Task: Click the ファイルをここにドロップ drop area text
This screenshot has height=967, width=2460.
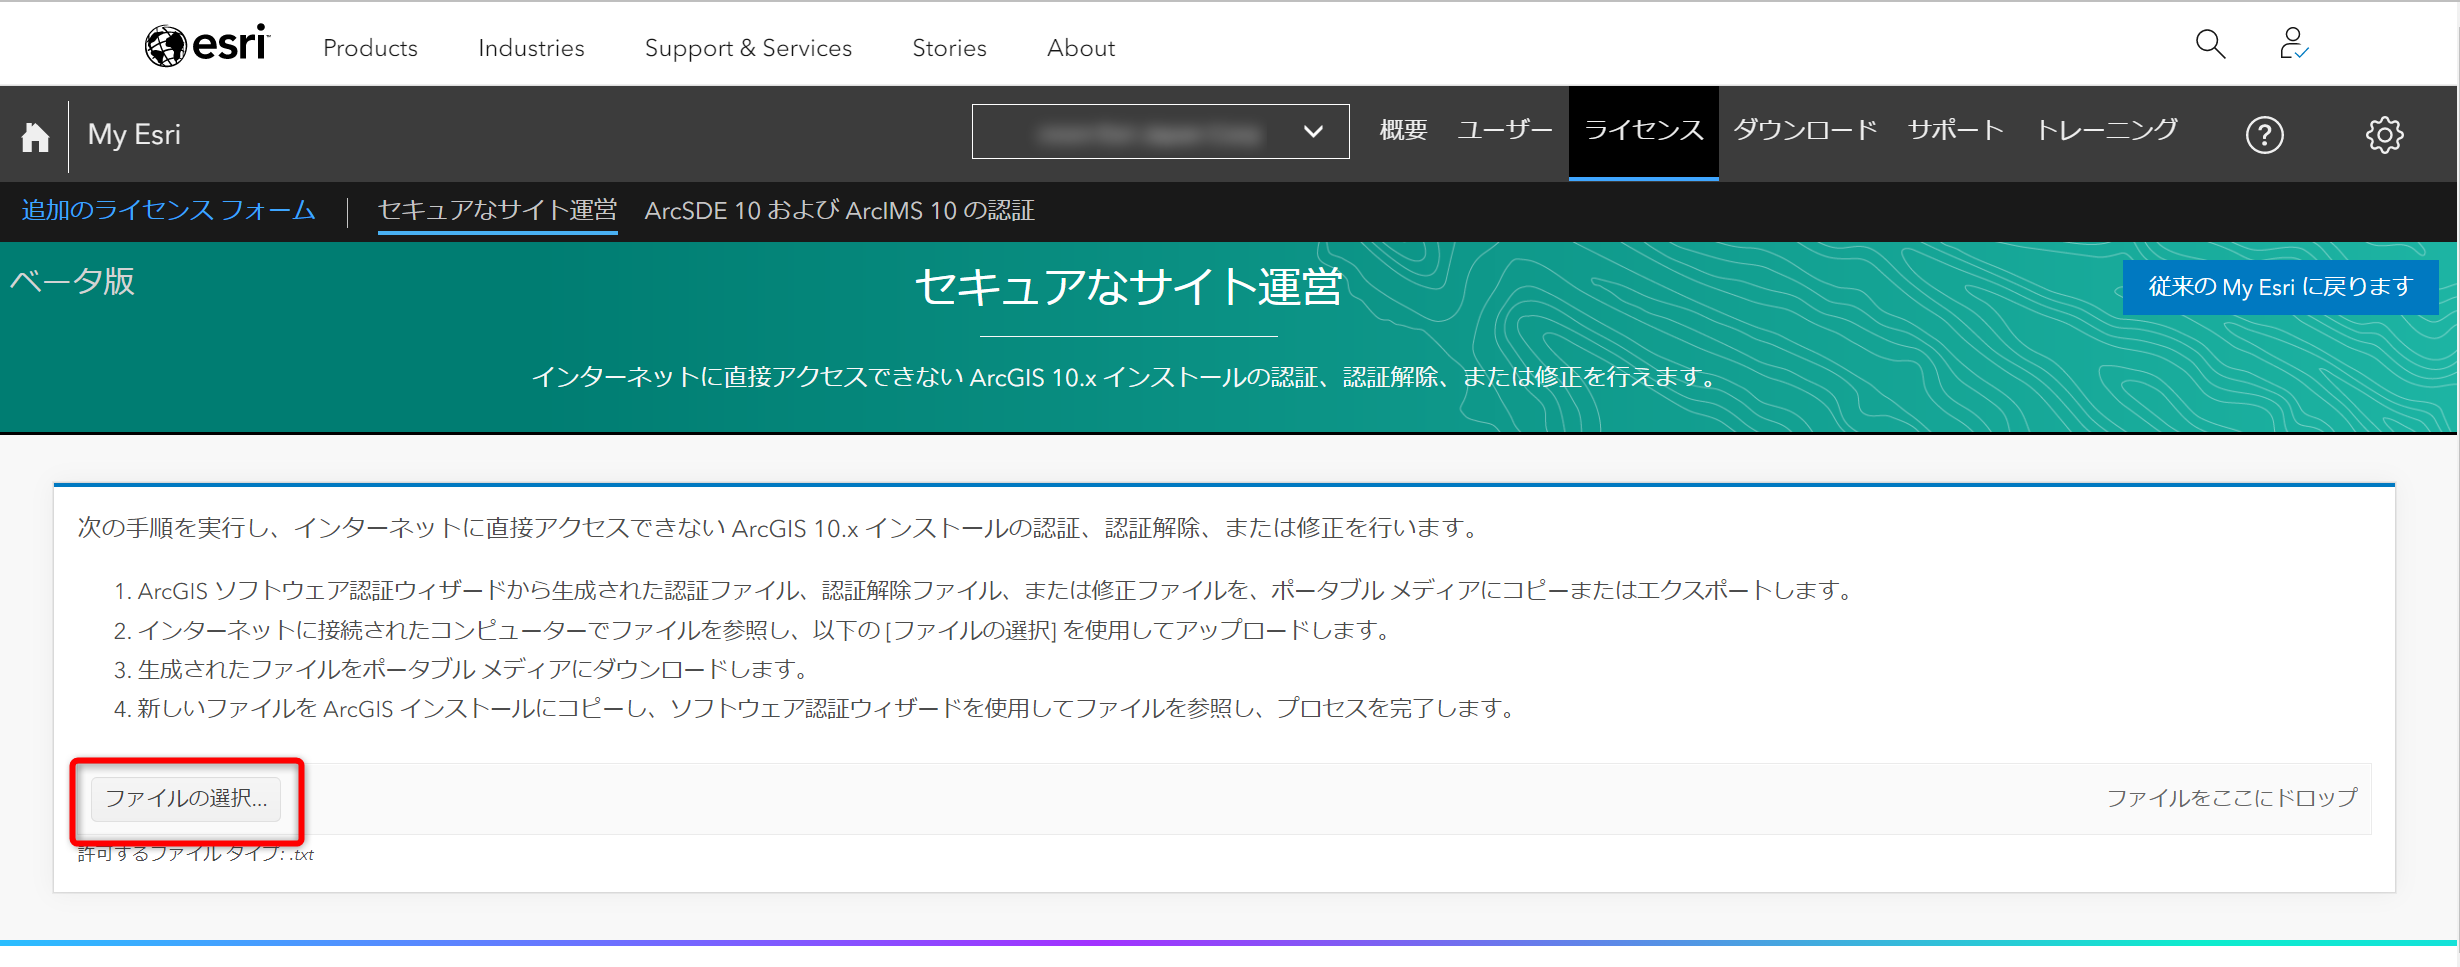Action: pos(2232,798)
